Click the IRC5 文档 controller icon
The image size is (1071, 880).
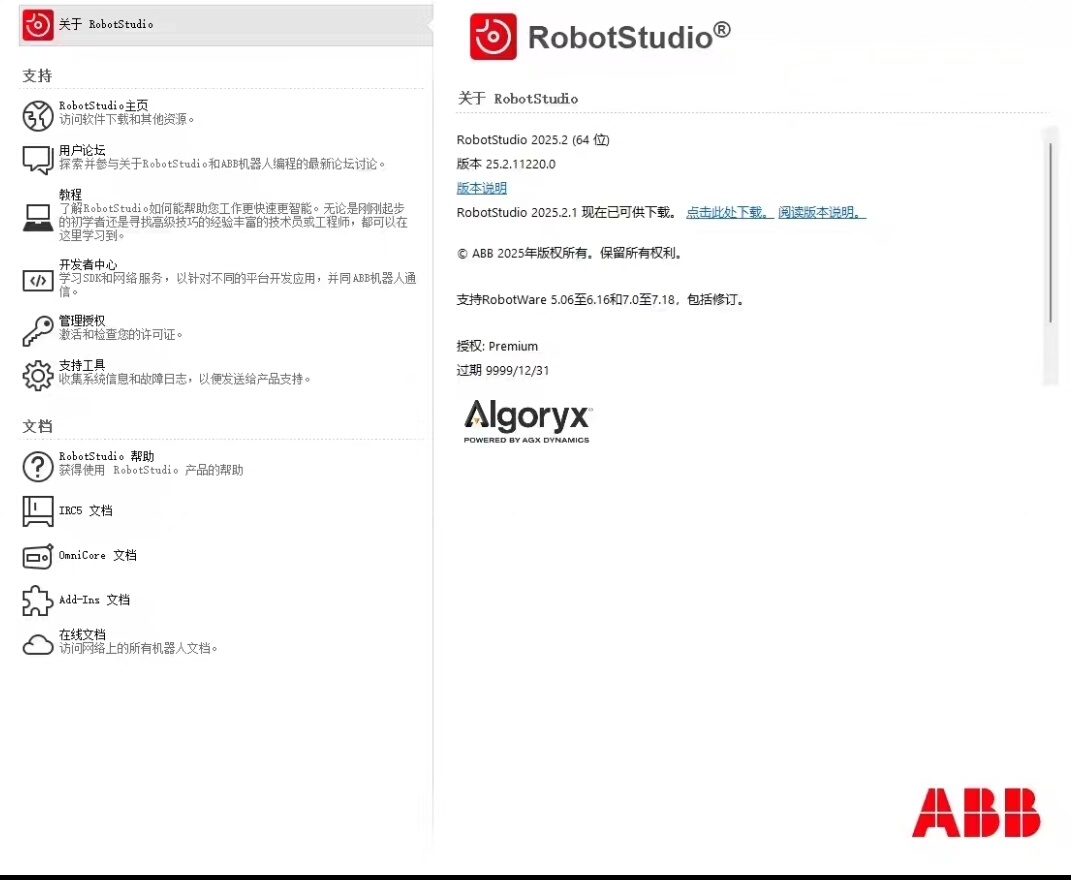[x=38, y=511]
